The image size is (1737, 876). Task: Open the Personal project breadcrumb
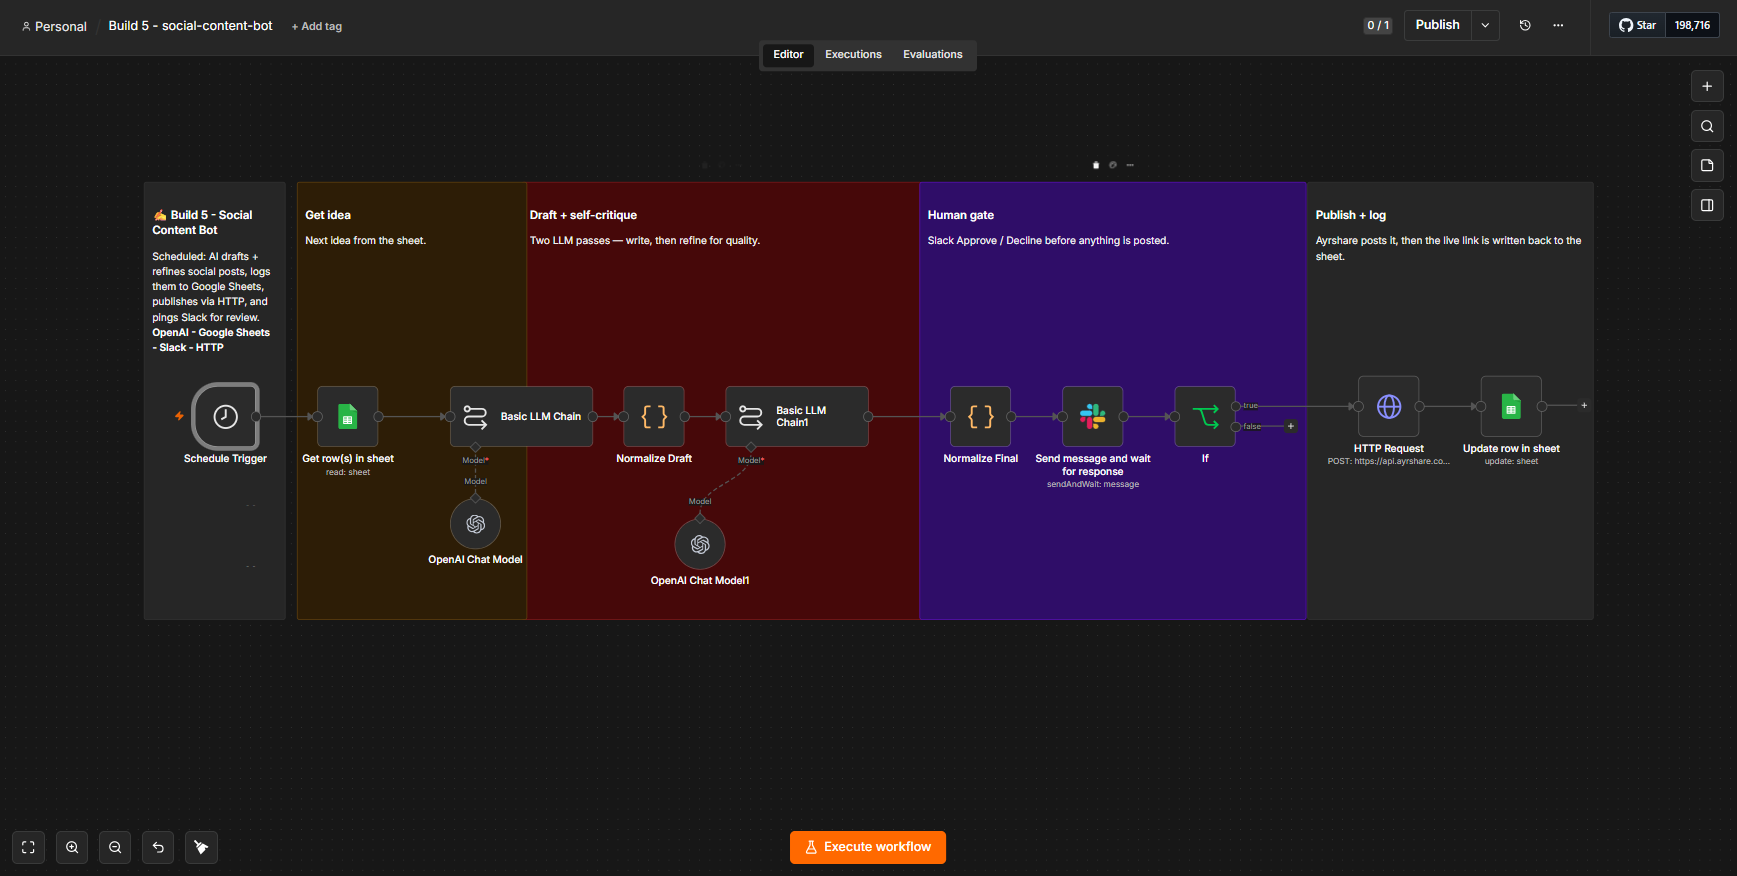coord(54,26)
